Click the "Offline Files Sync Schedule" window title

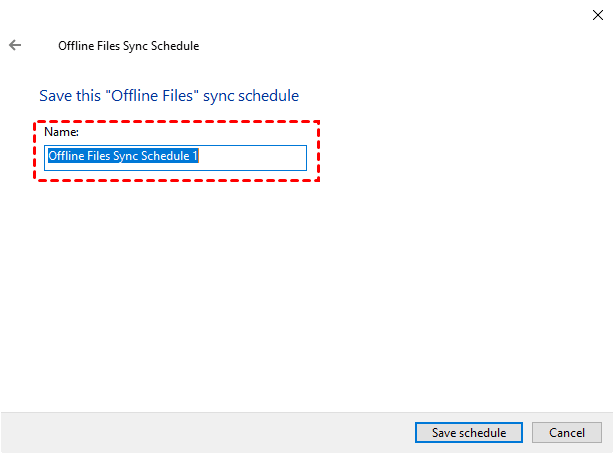[128, 46]
